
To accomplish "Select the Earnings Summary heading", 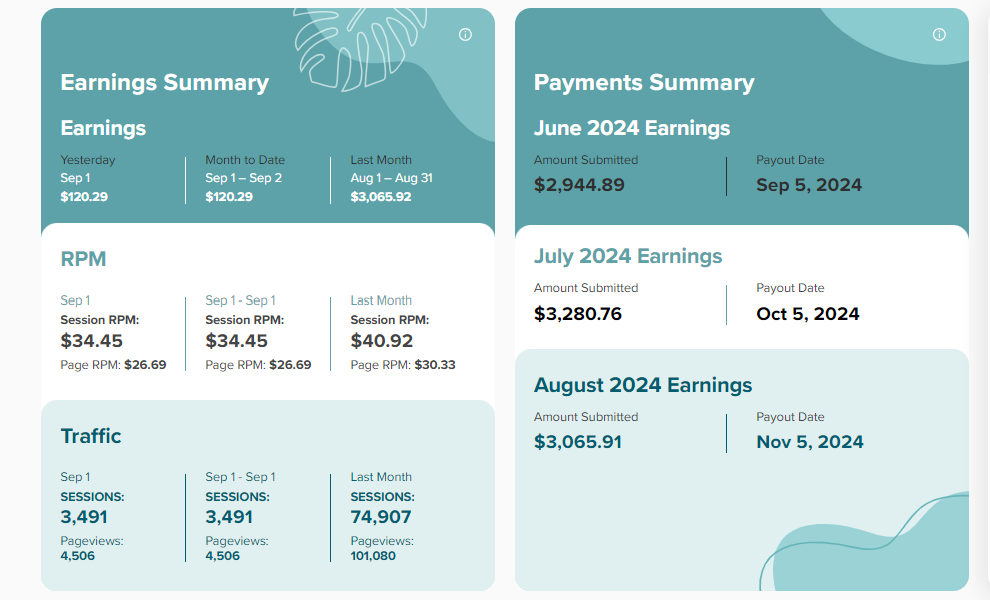I will click(164, 83).
